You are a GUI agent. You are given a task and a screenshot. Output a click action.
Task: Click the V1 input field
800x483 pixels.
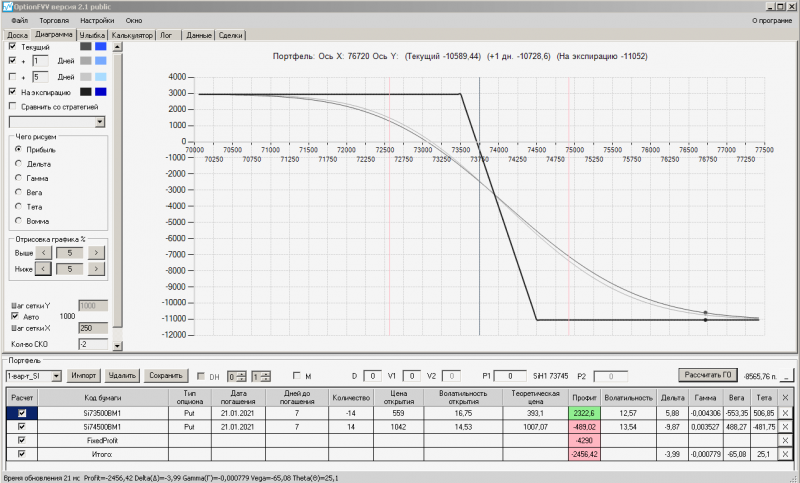(x=412, y=376)
